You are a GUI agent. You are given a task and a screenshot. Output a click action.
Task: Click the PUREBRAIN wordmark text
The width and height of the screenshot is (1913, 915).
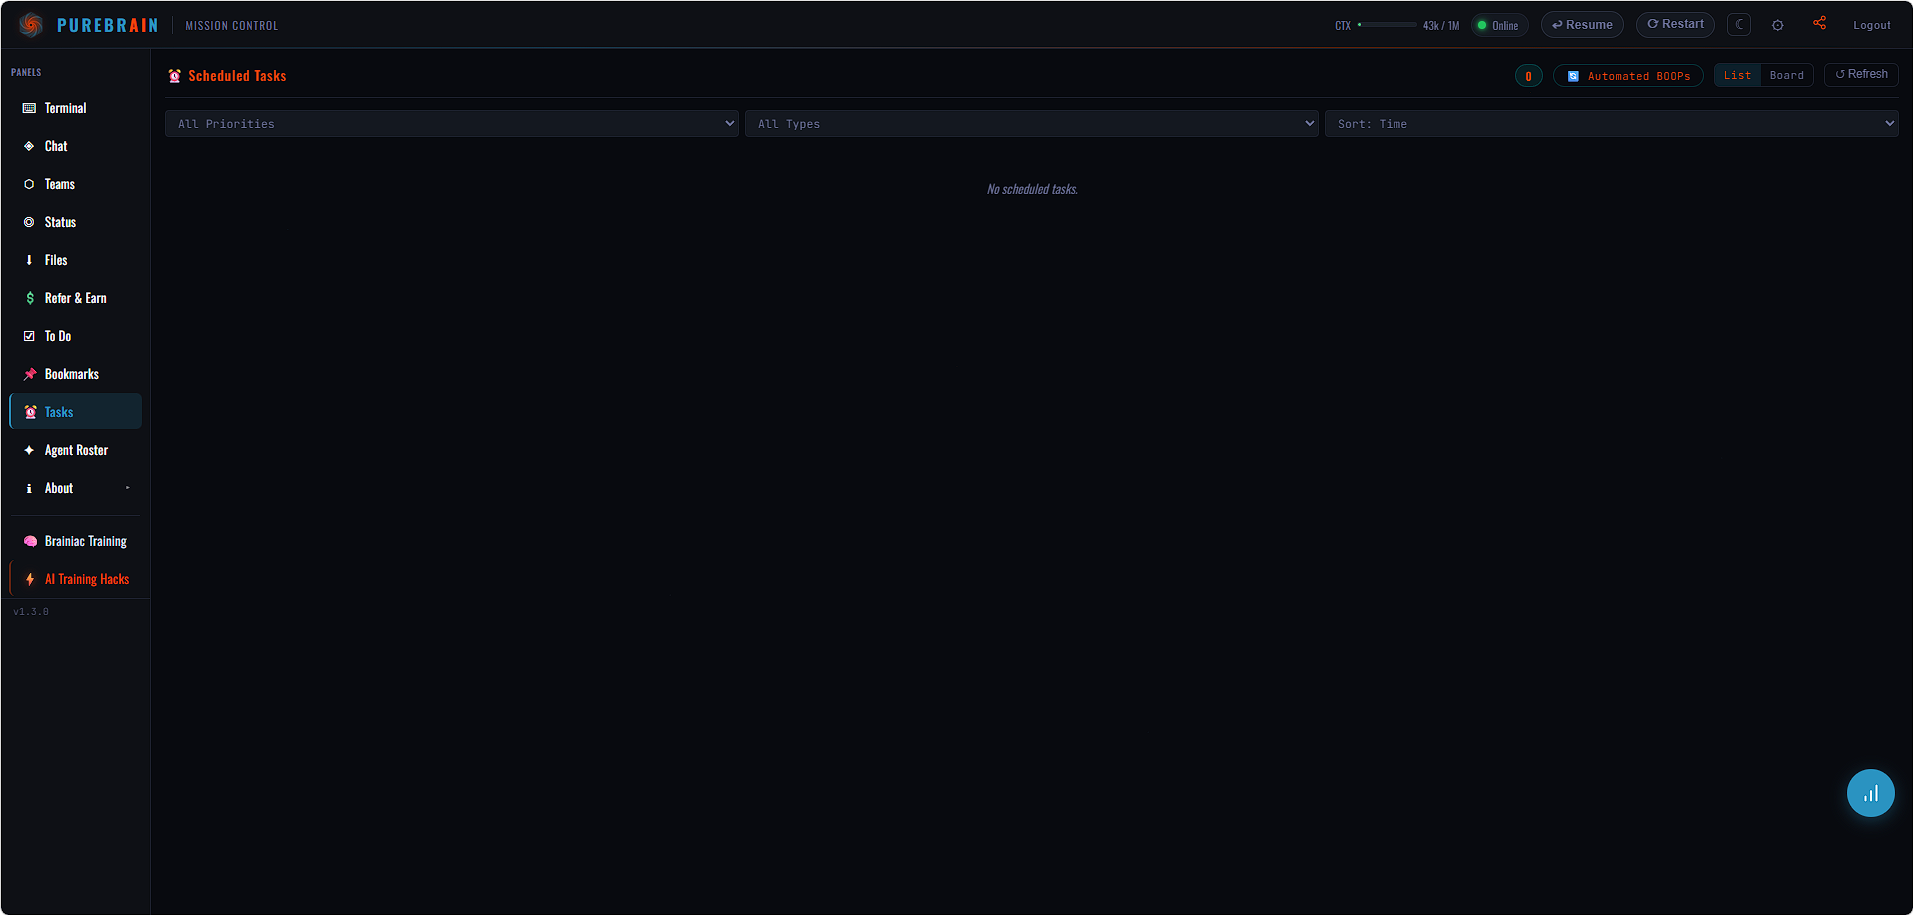(x=108, y=25)
